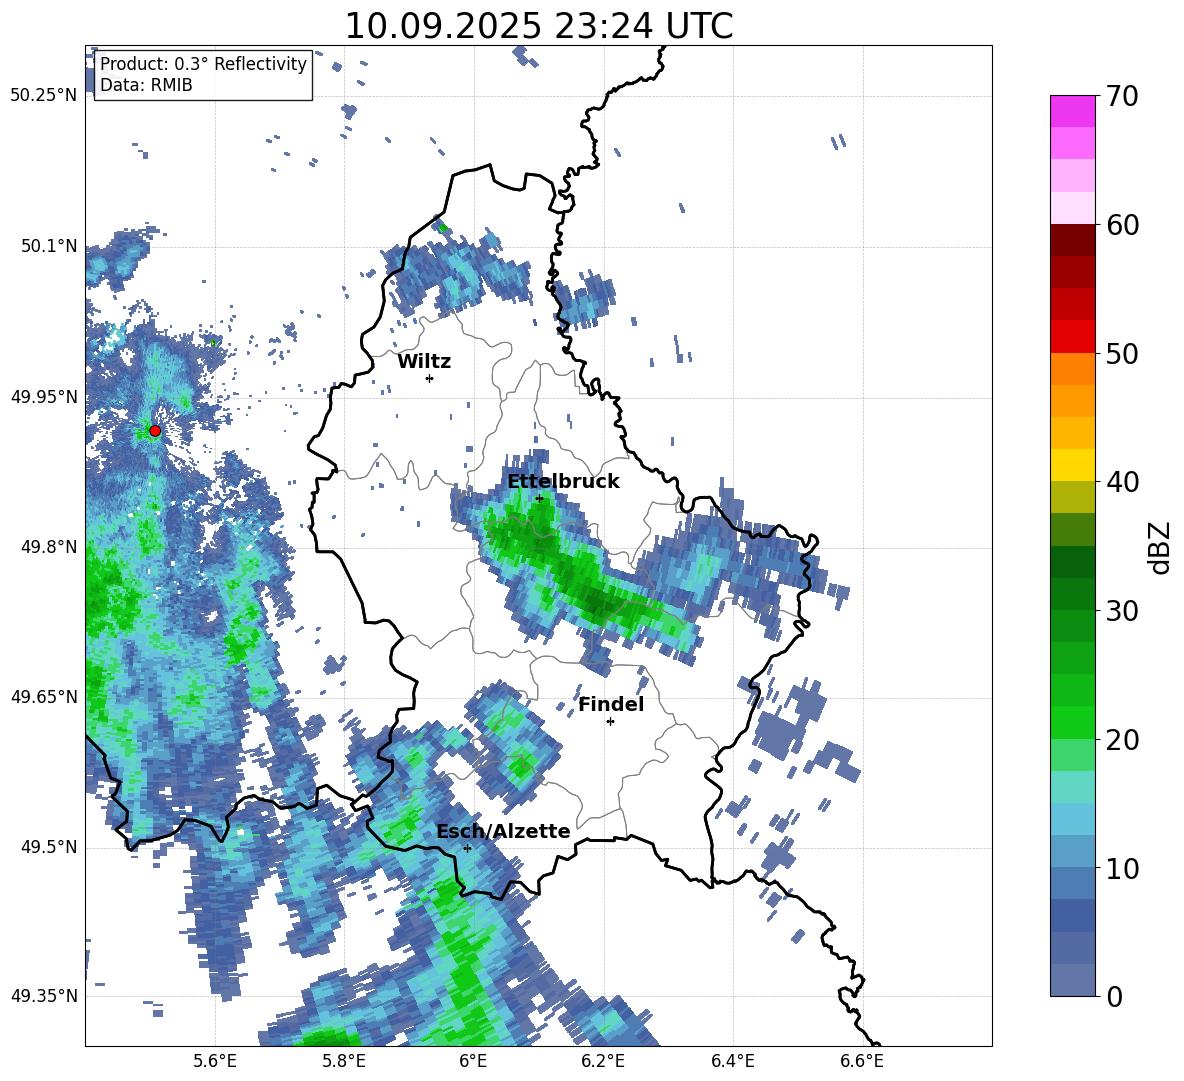
Task: Click the colorbar tick label 20
Action: click(x=1122, y=740)
